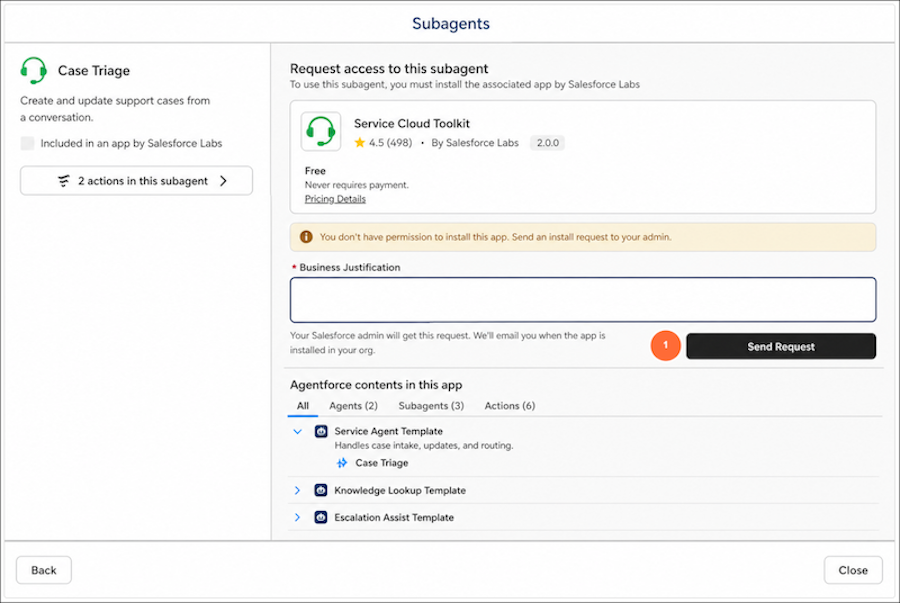Toggle the Included in an app checkbox
This screenshot has height=603, width=900.
pyautogui.click(x=27, y=143)
